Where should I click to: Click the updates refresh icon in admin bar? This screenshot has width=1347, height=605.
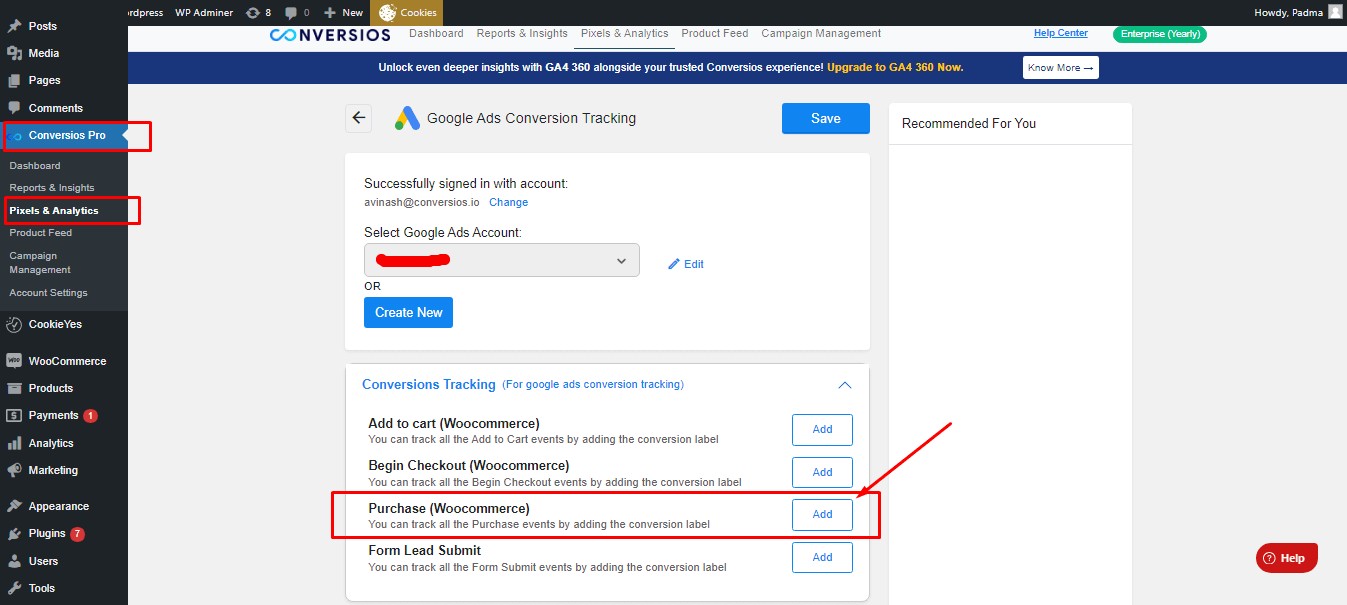click(253, 12)
